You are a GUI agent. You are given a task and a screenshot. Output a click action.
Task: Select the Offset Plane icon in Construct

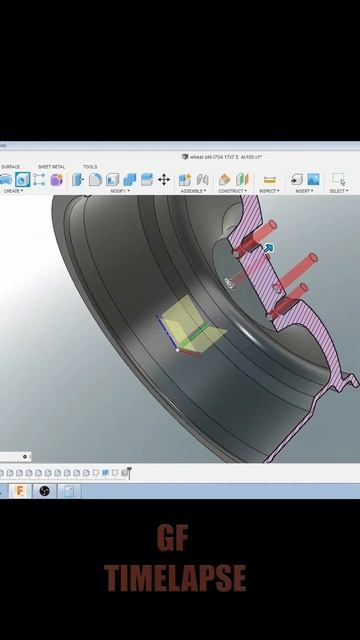(224, 180)
